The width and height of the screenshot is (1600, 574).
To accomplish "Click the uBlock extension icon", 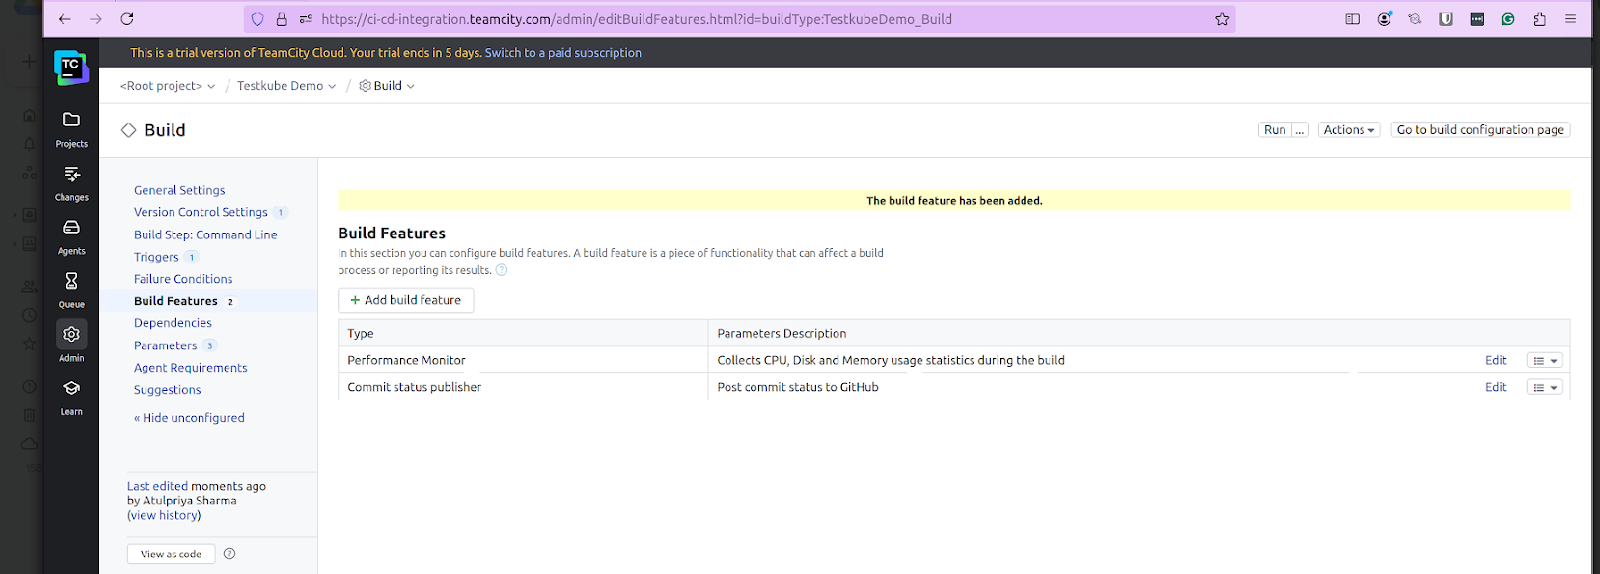I will [x=1446, y=19].
